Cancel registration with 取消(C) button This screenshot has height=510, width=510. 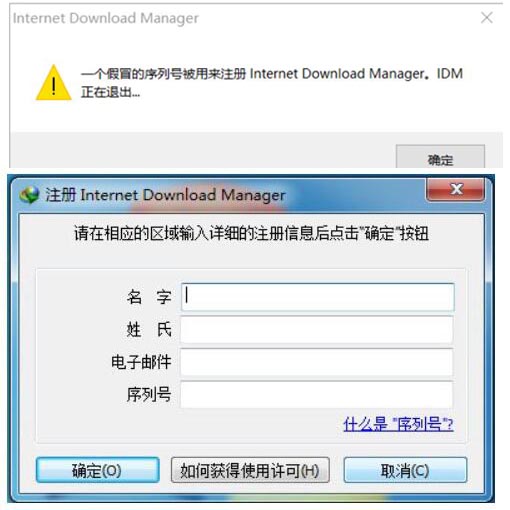click(x=405, y=470)
